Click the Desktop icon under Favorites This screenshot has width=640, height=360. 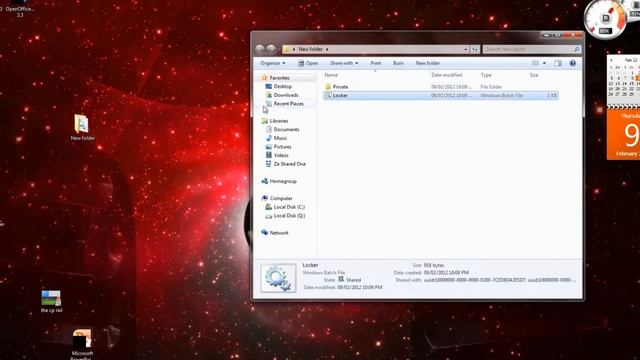click(269, 87)
